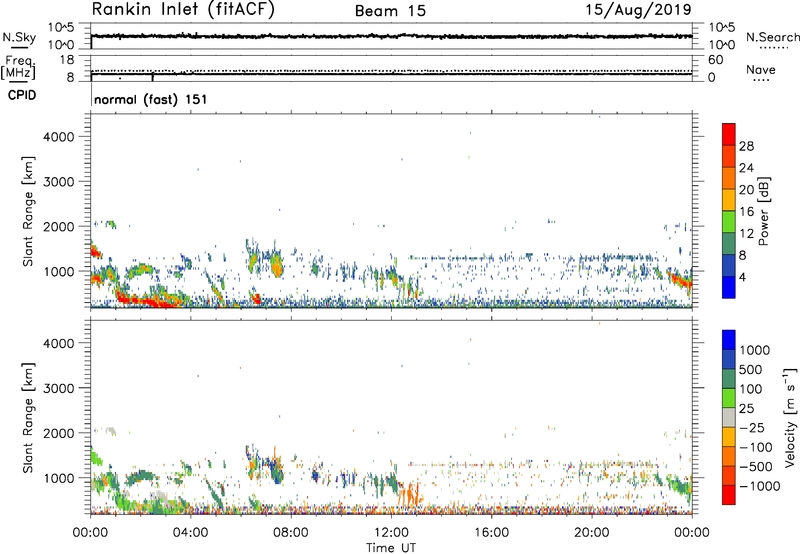The width and height of the screenshot is (800, 554).
Task: Click the 'Time UT' axis label
Action: click(391, 548)
